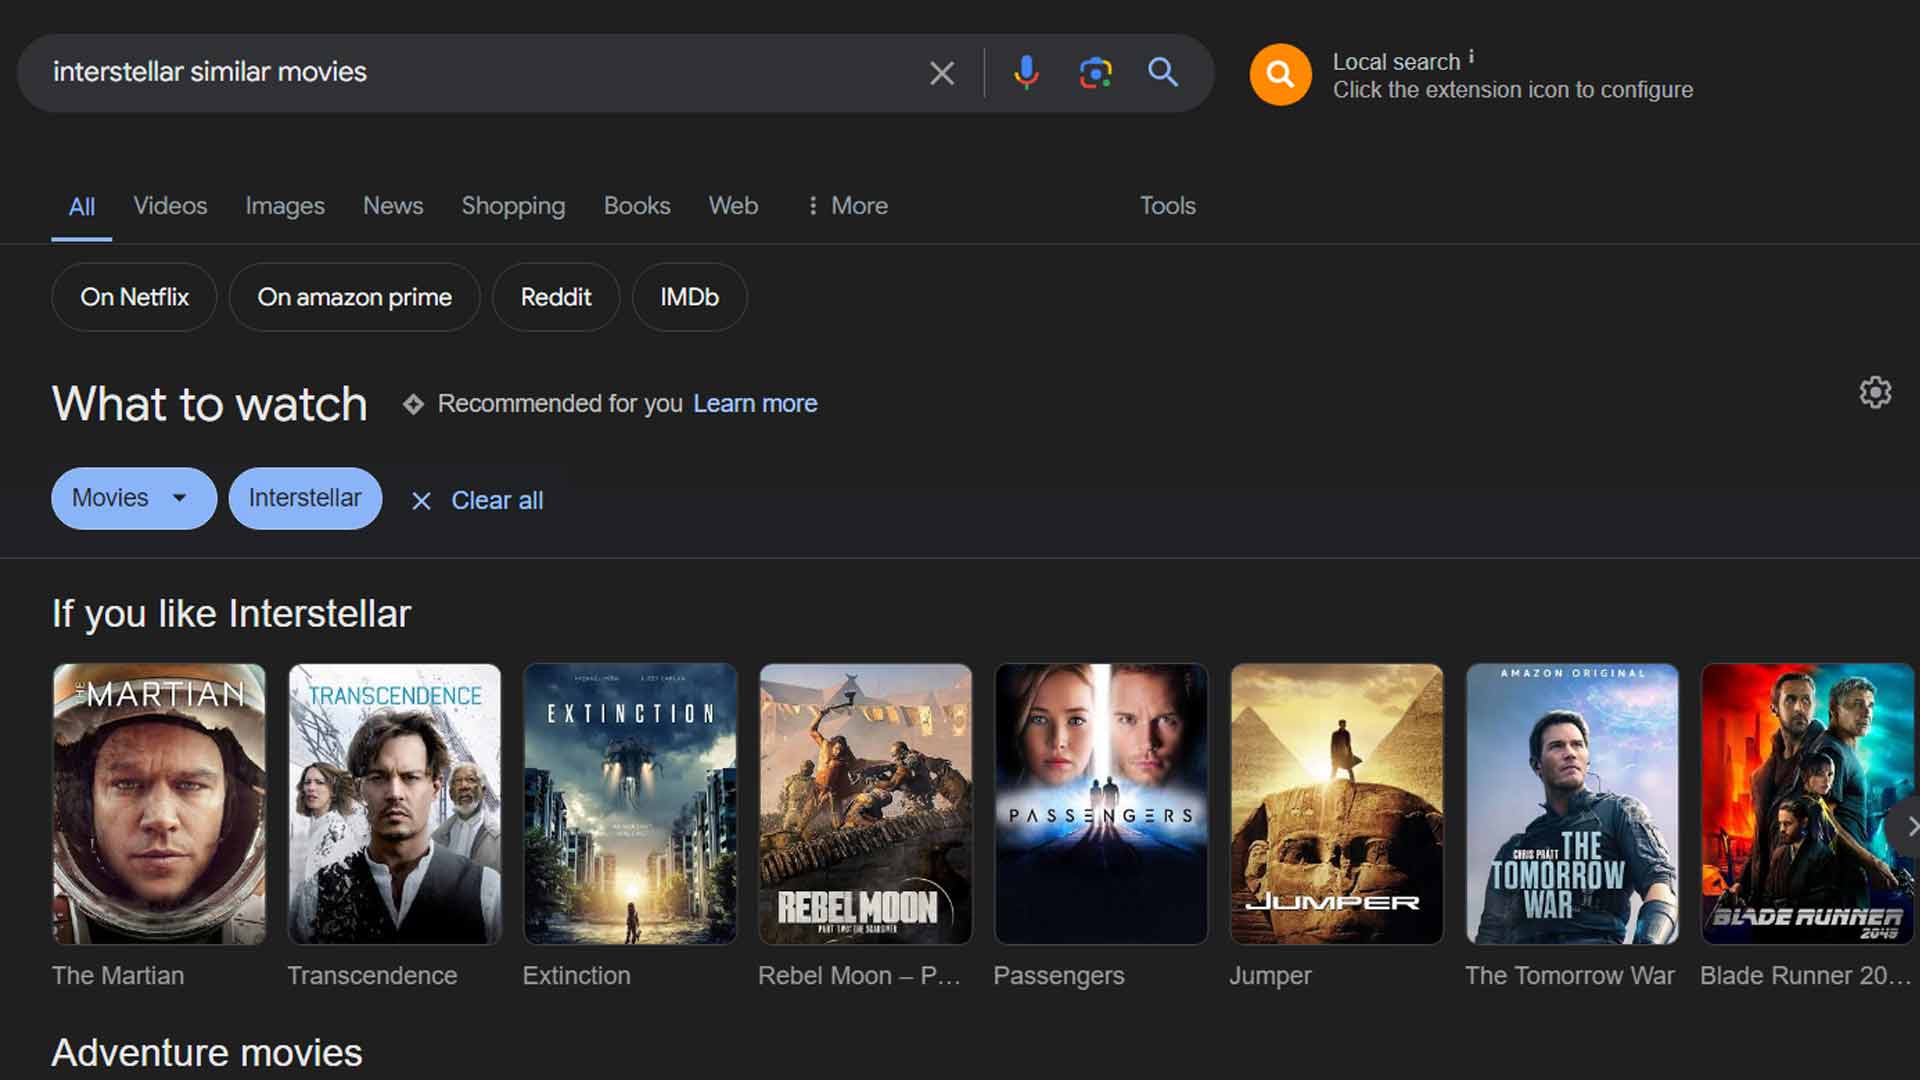
Task: Open the What to watch settings gear
Action: [x=1875, y=392]
